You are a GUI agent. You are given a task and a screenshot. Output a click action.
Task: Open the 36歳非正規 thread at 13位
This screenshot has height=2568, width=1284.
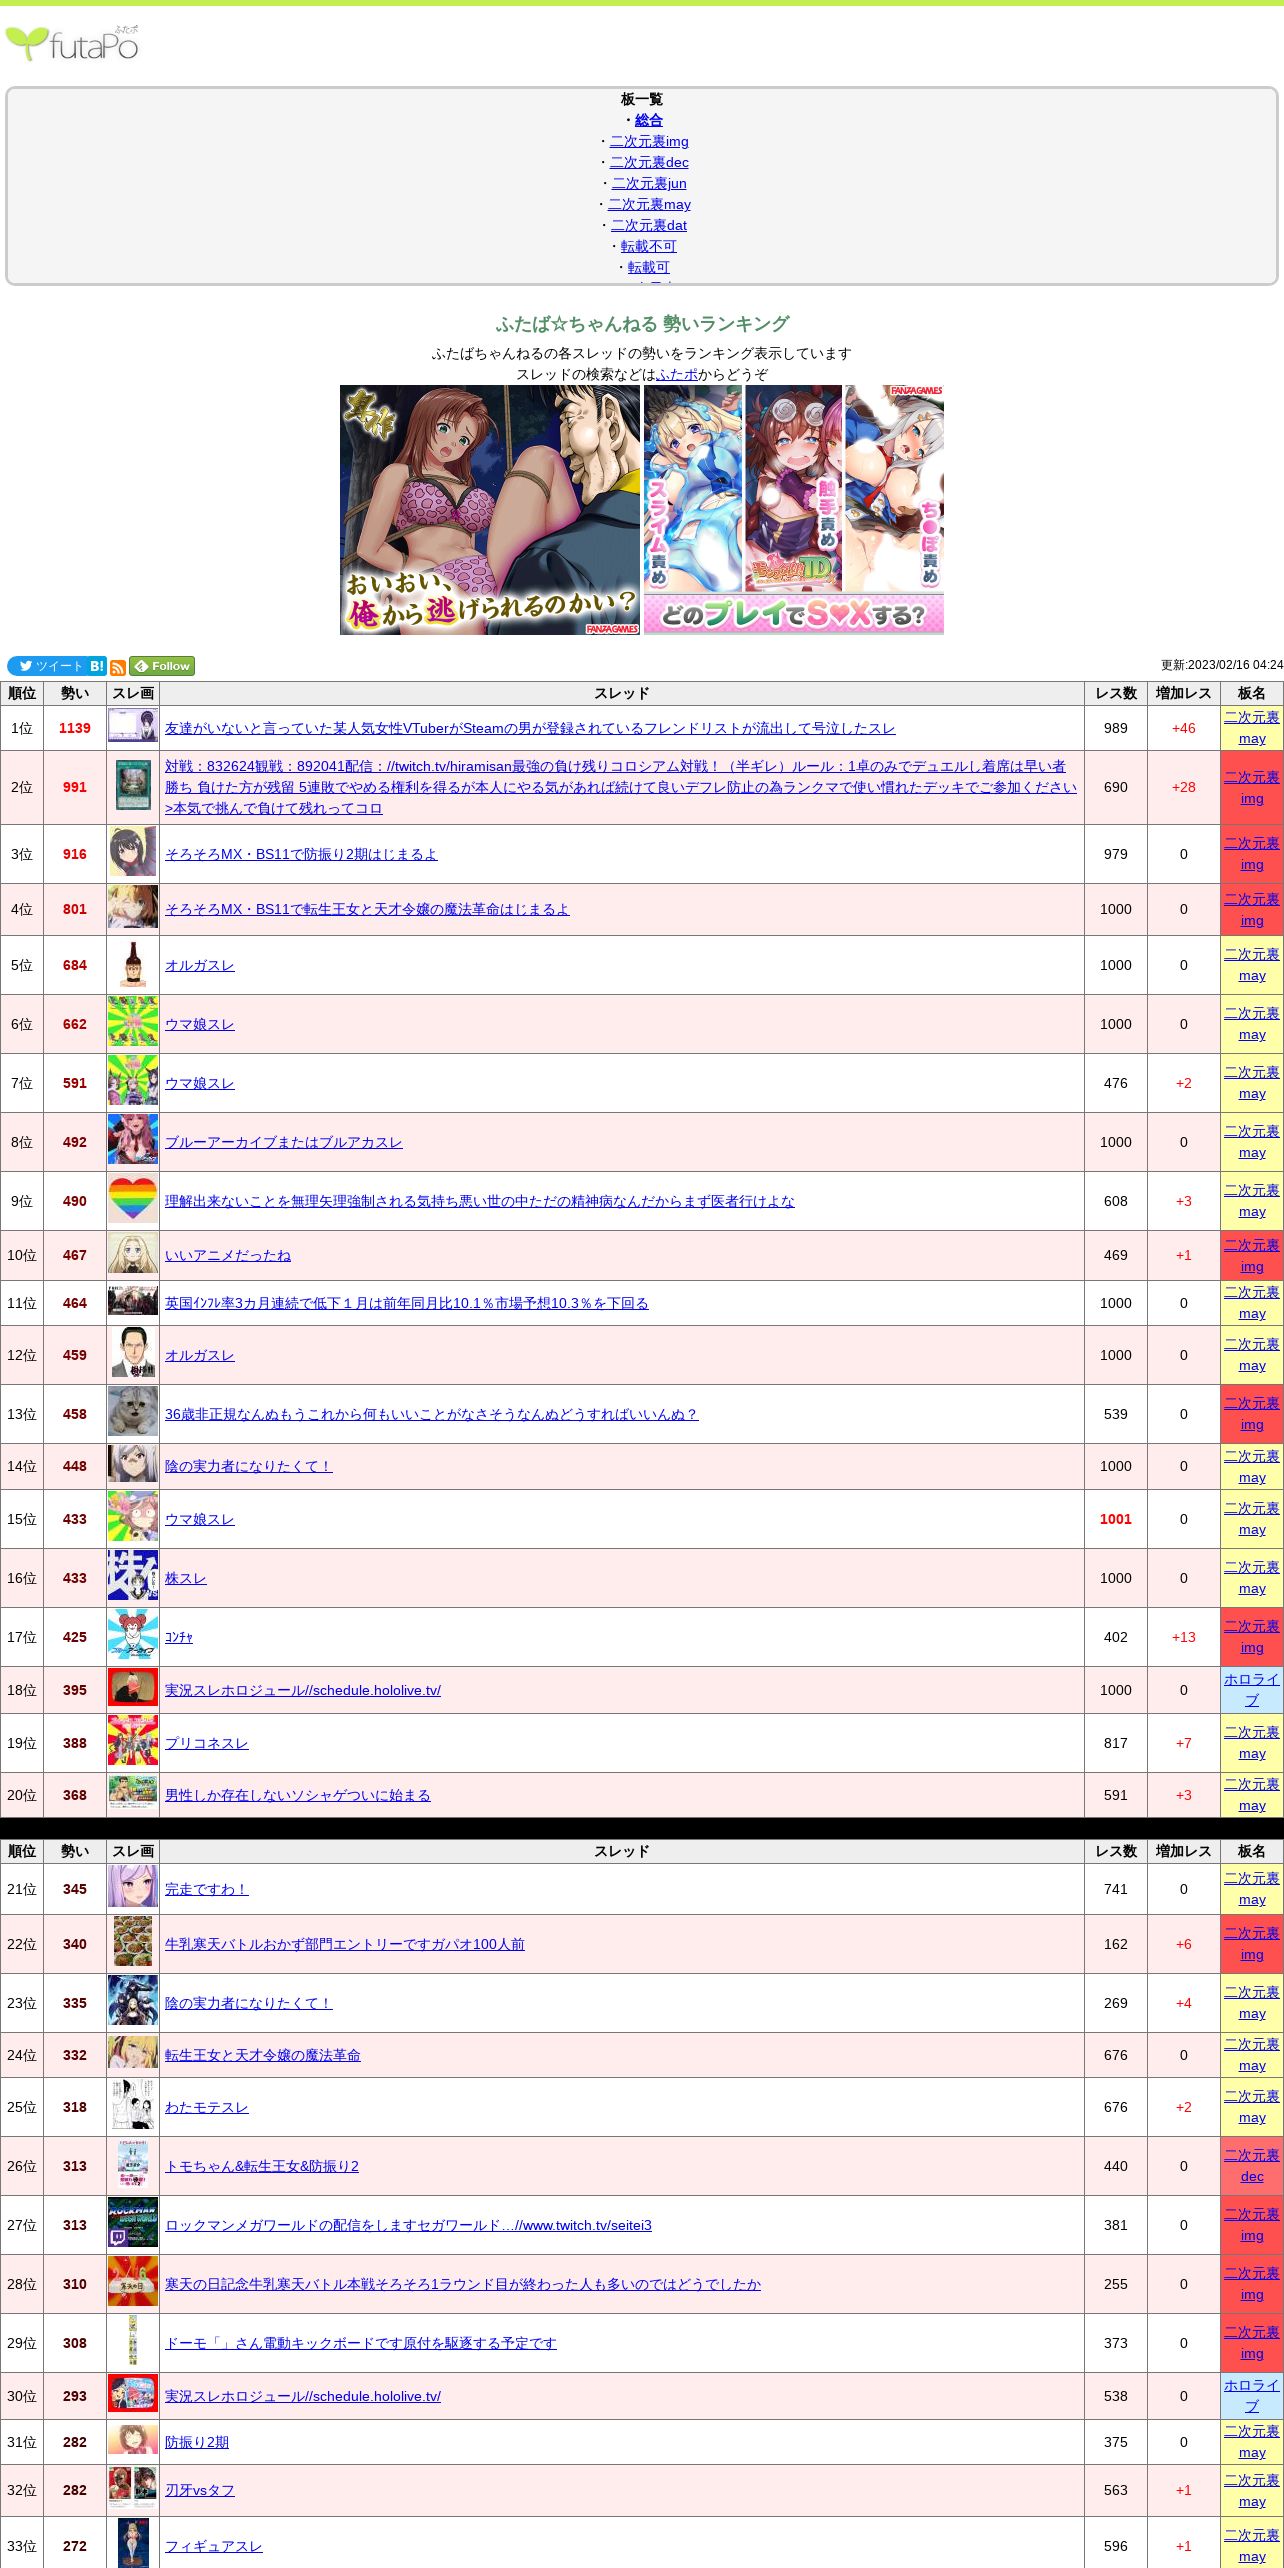point(432,1414)
